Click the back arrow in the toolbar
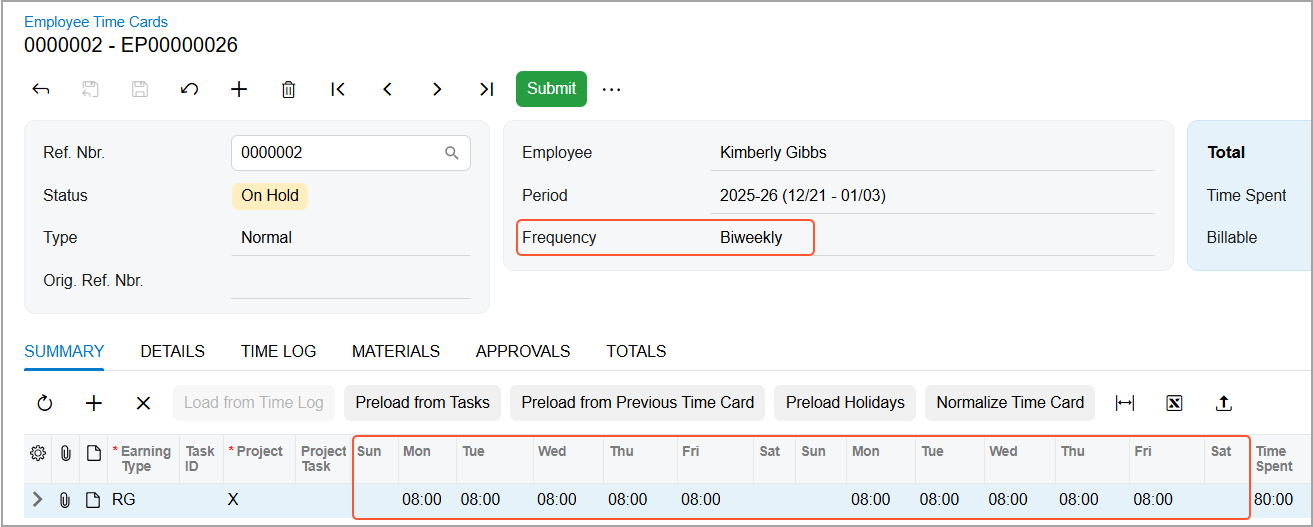The image size is (1313, 527). click(41, 89)
